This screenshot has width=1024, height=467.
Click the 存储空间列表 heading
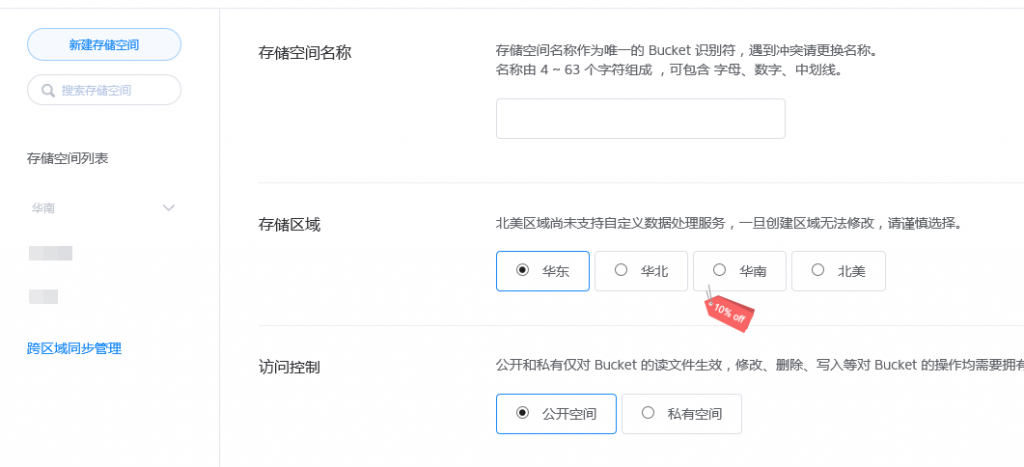tap(67, 158)
